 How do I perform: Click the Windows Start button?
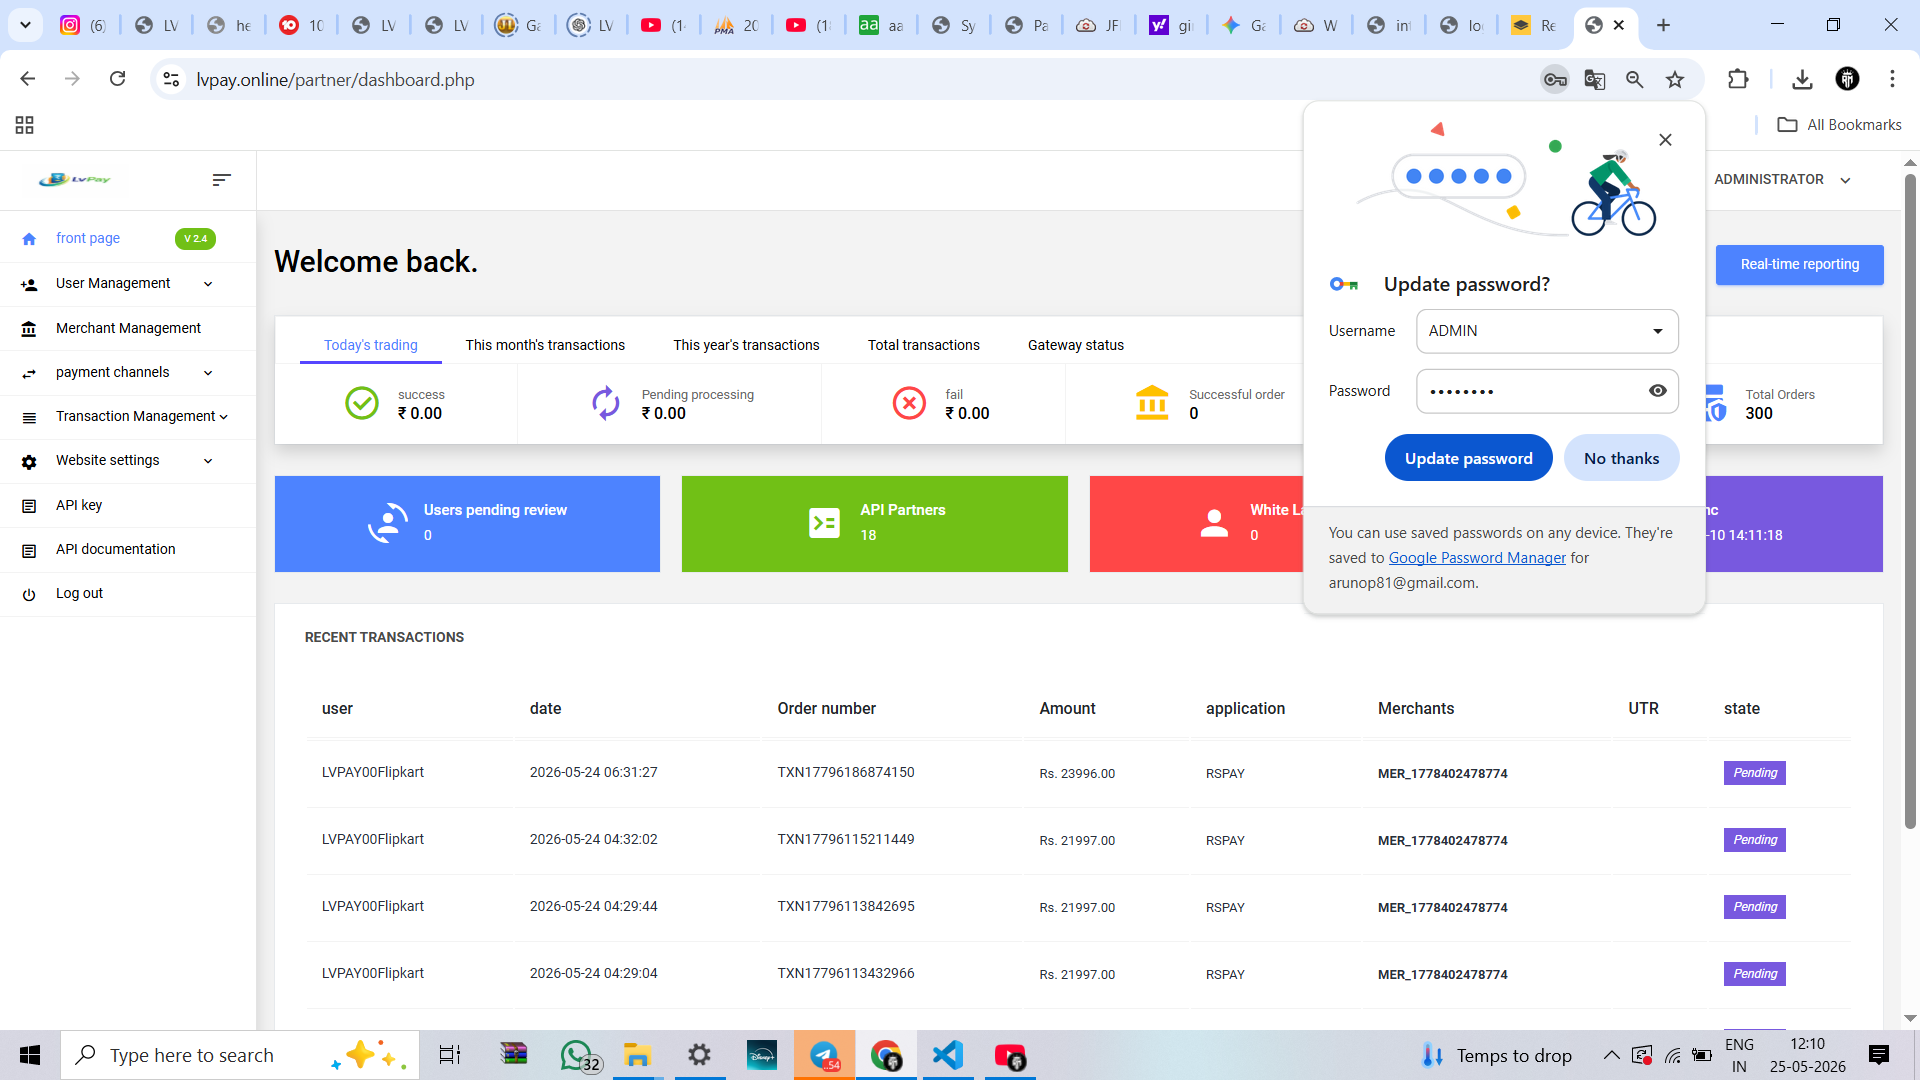tap(30, 1056)
